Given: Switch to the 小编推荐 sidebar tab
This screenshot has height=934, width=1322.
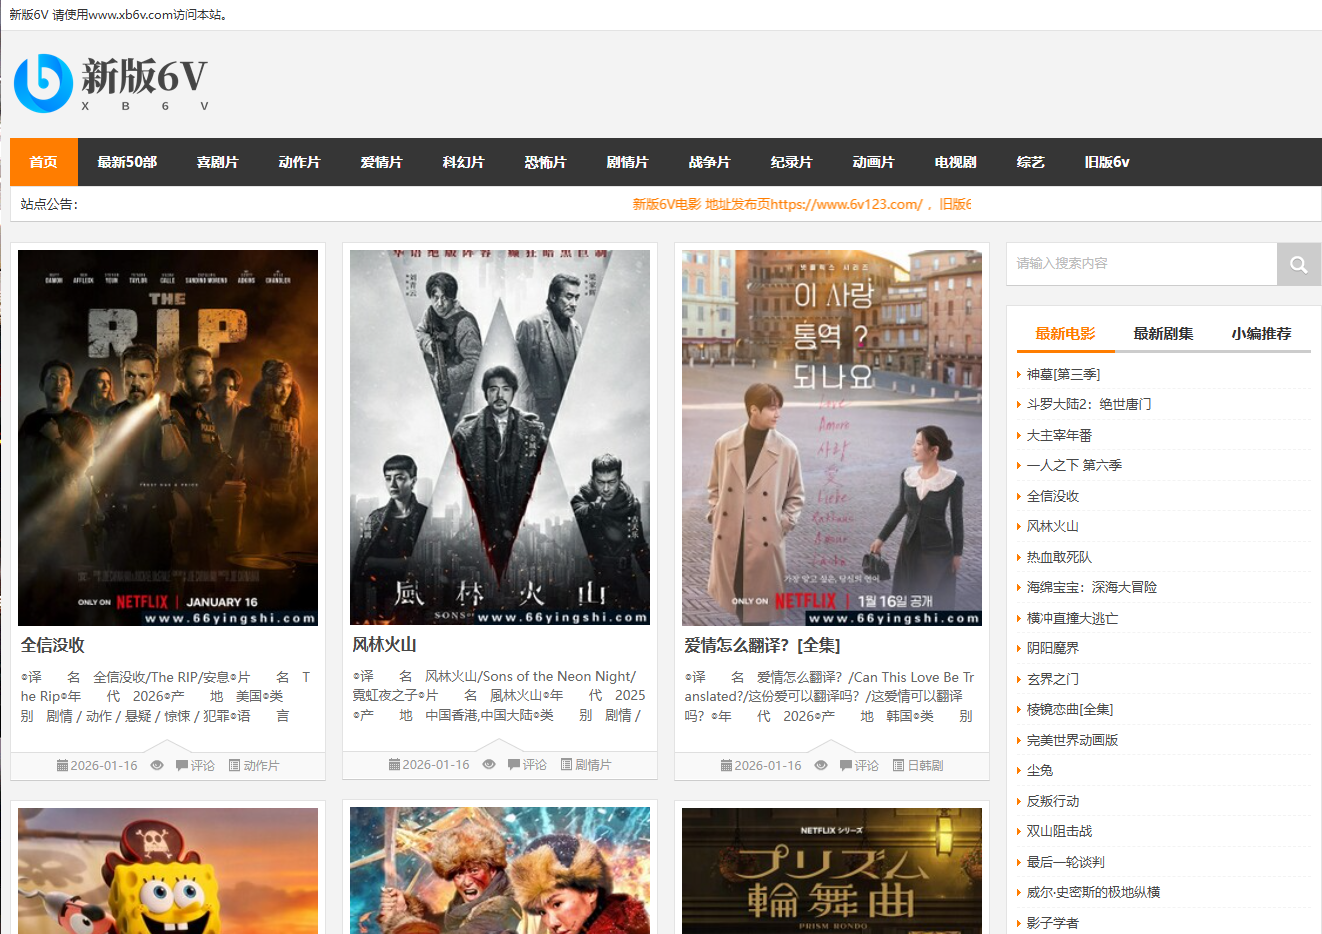Looking at the screenshot, I should point(1261,334).
